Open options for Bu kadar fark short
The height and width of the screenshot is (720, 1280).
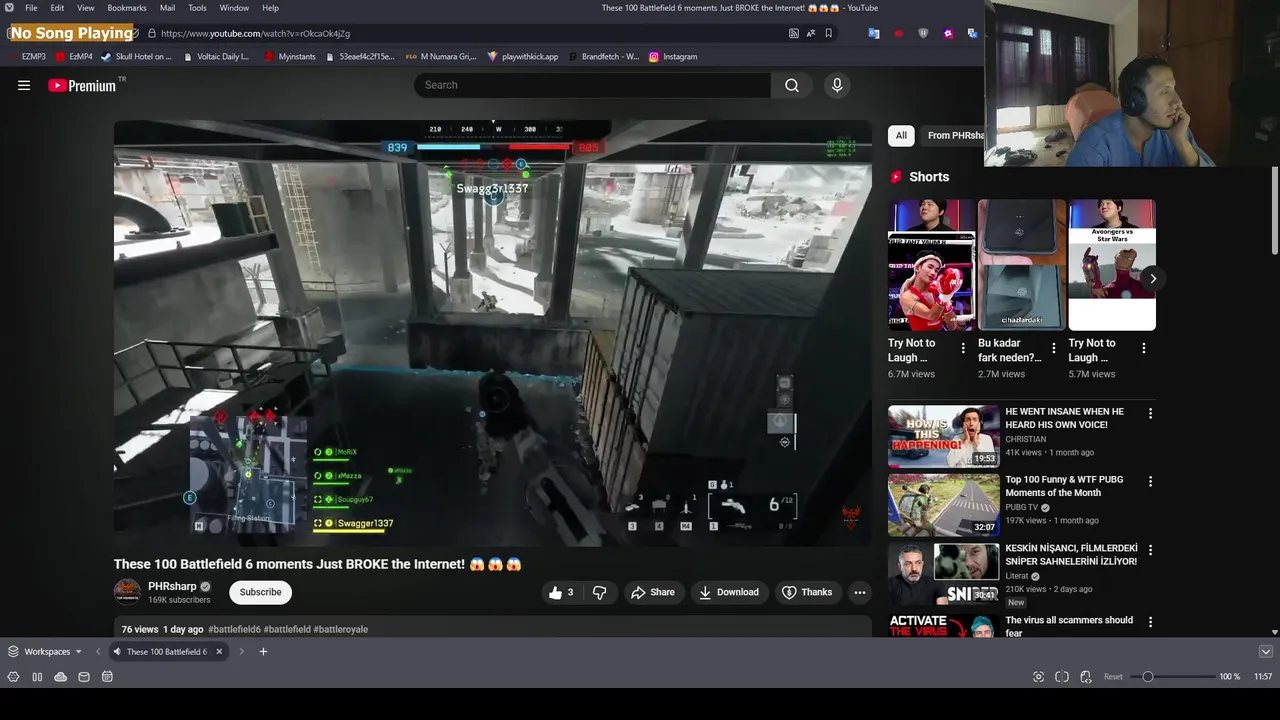[x=1053, y=348]
